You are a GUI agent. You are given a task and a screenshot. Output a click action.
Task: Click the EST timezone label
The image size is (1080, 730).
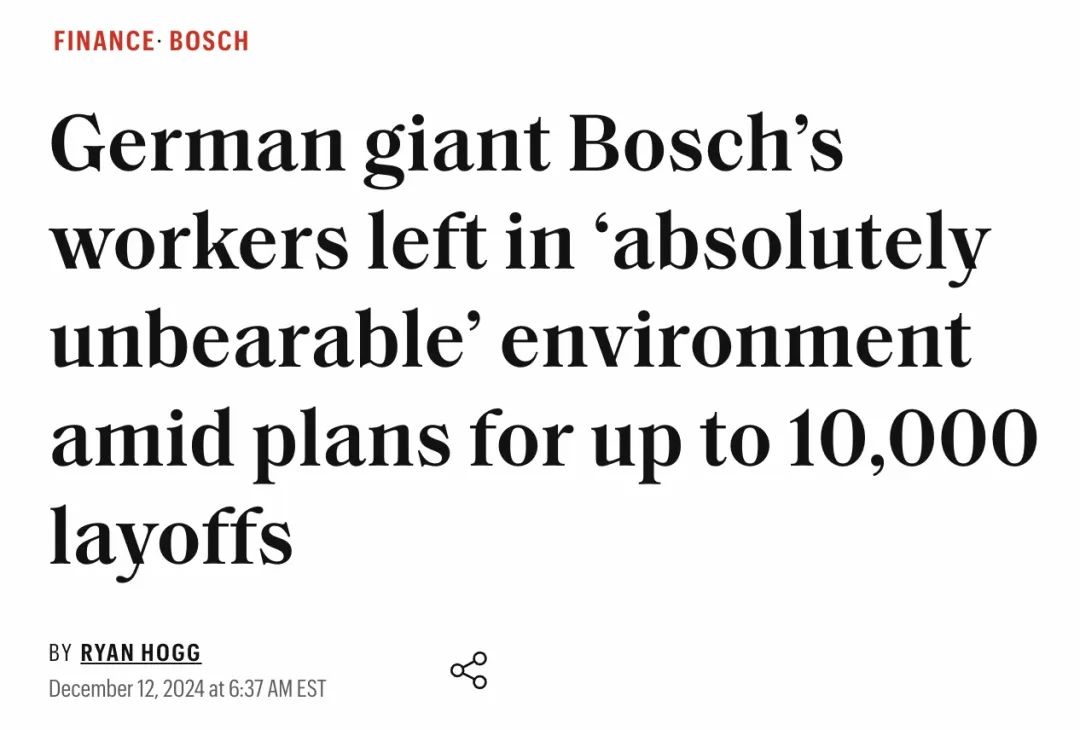click(x=311, y=689)
